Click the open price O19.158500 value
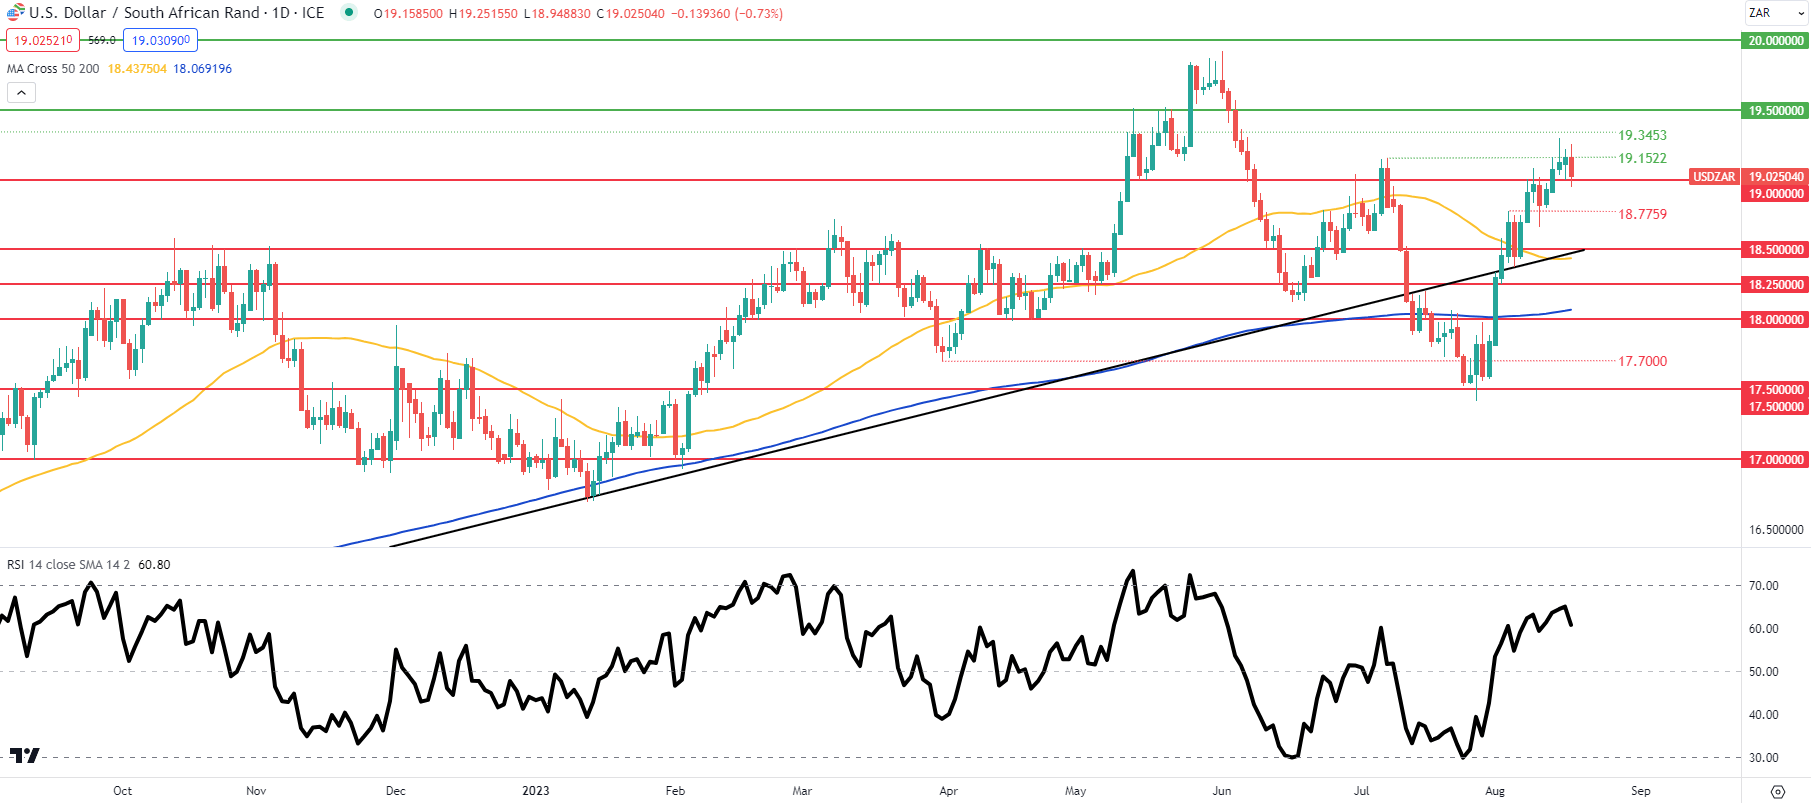Image resolution: width=1811 pixels, height=803 pixels. pyautogui.click(x=408, y=14)
